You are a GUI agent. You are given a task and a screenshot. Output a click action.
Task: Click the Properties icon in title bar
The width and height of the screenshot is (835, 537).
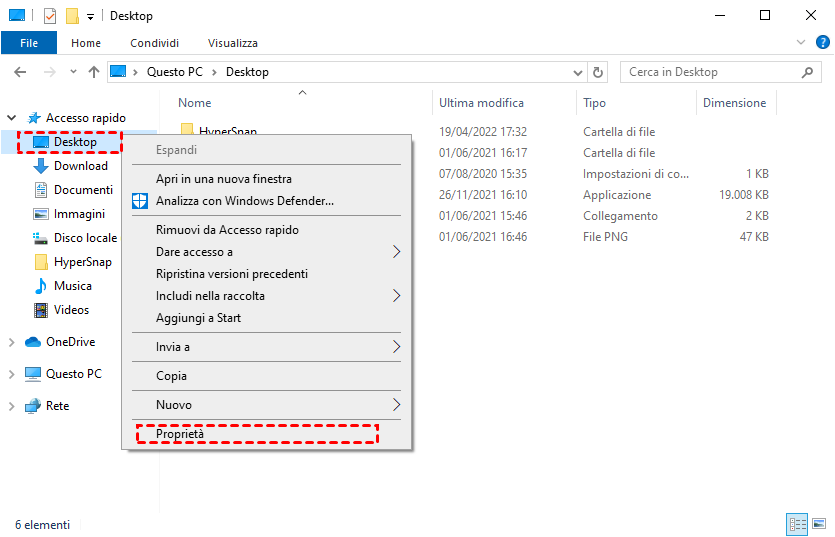(x=49, y=16)
